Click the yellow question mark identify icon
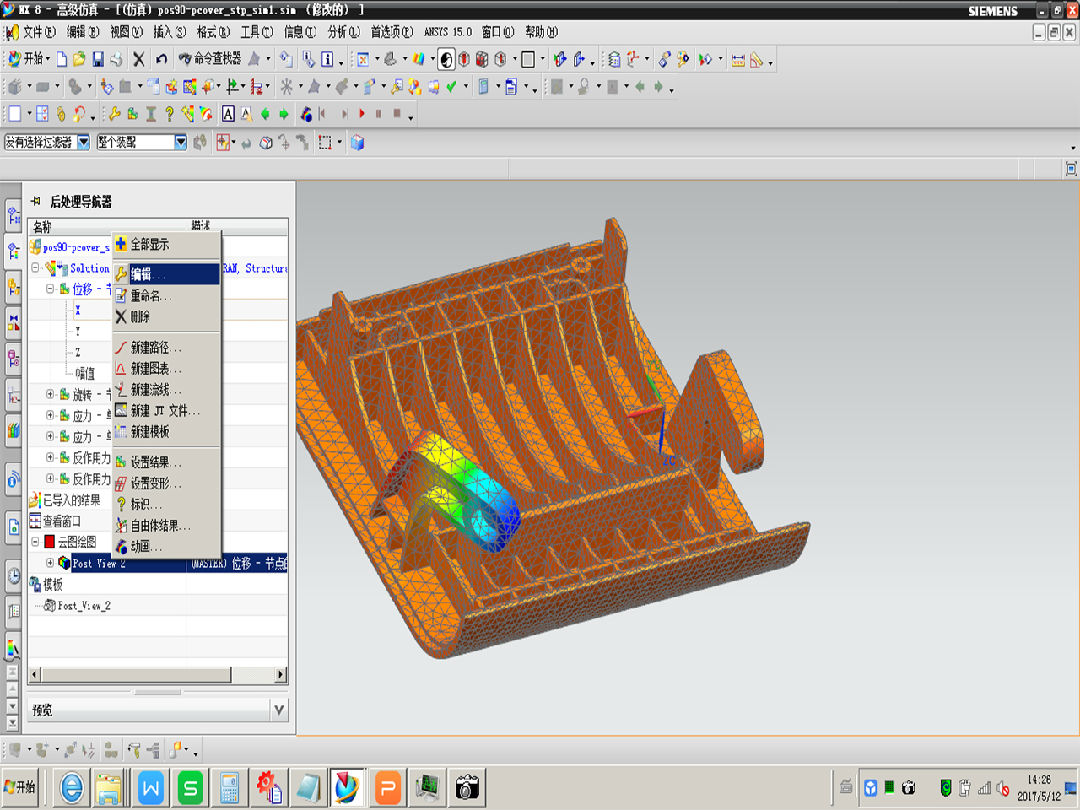 pyautogui.click(x=170, y=114)
